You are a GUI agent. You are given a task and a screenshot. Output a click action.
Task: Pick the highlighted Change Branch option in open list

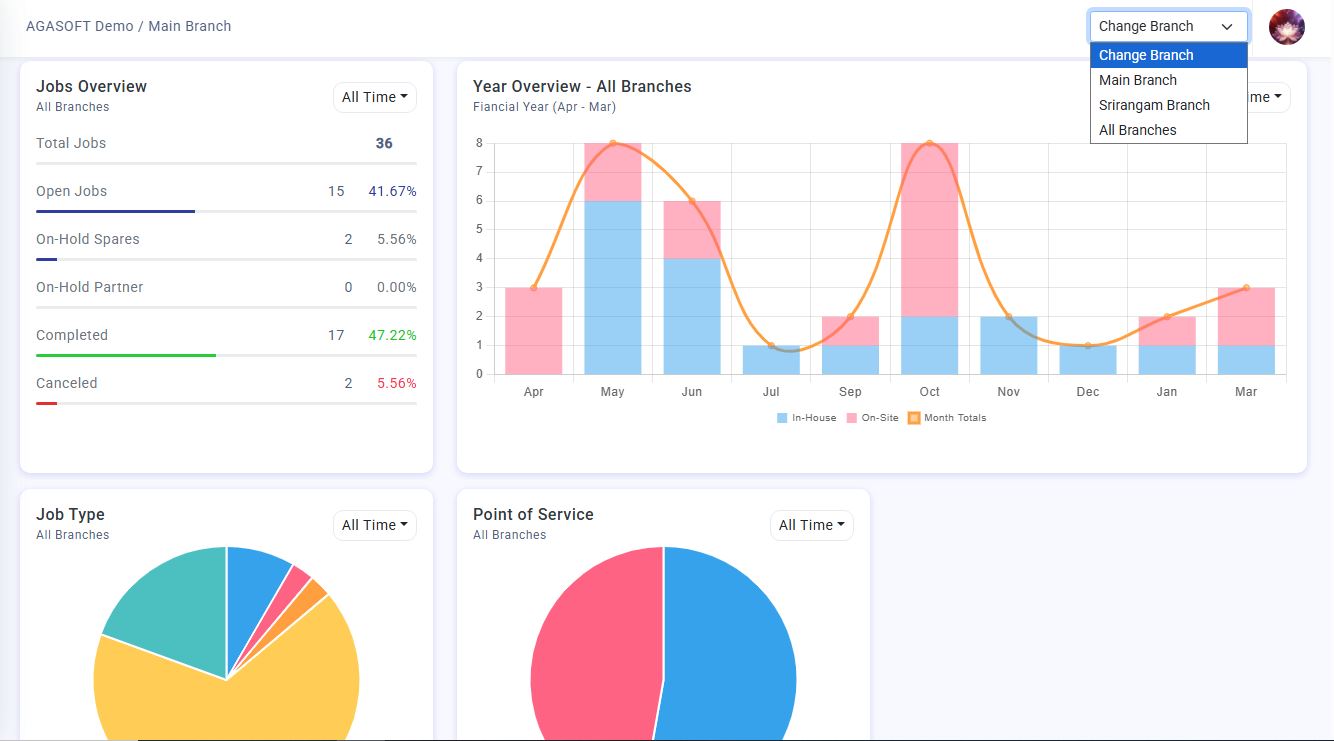1168,55
